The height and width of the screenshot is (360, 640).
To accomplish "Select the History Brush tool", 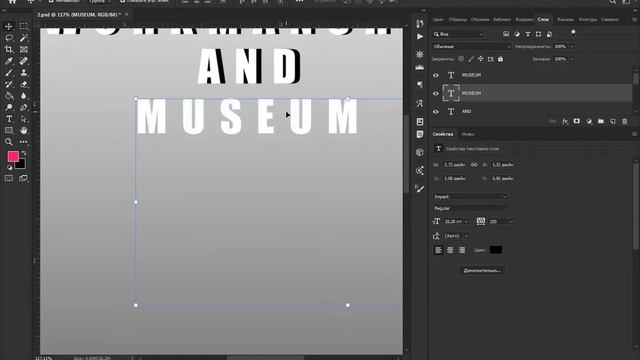I will pyautogui.click(x=9, y=84).
